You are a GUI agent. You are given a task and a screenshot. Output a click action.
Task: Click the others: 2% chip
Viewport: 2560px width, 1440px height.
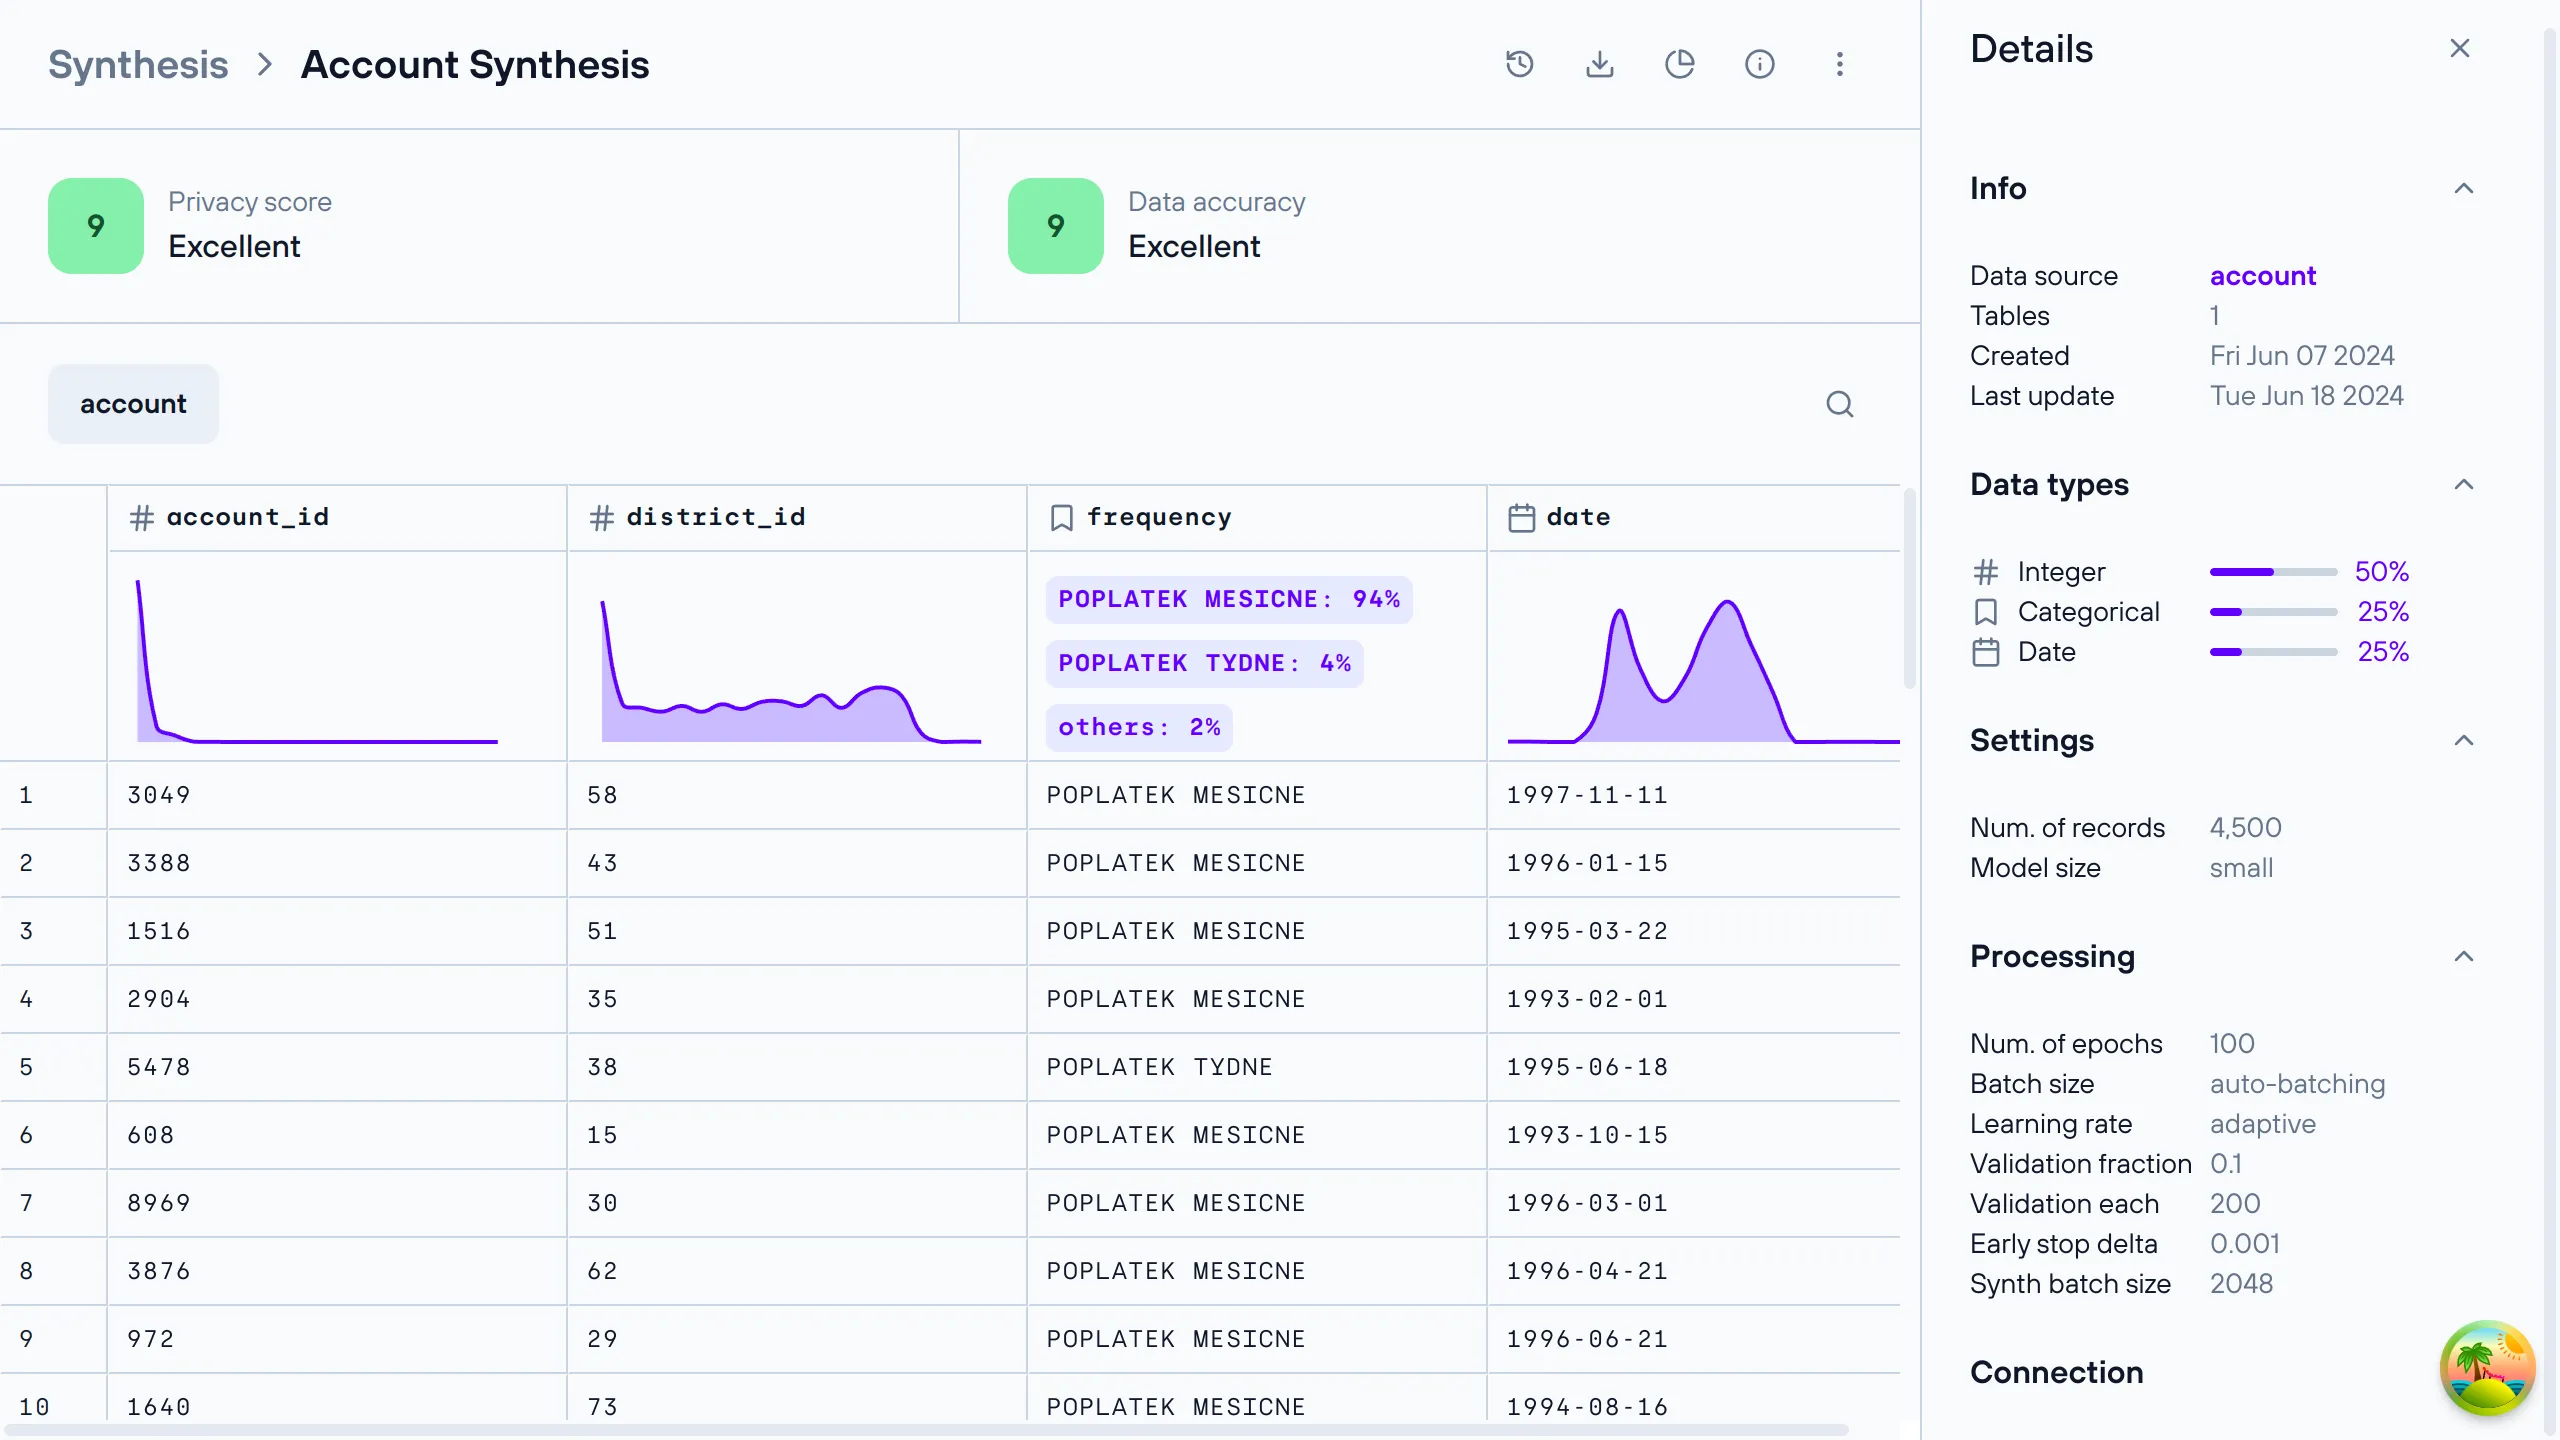tap(1139, 728)
